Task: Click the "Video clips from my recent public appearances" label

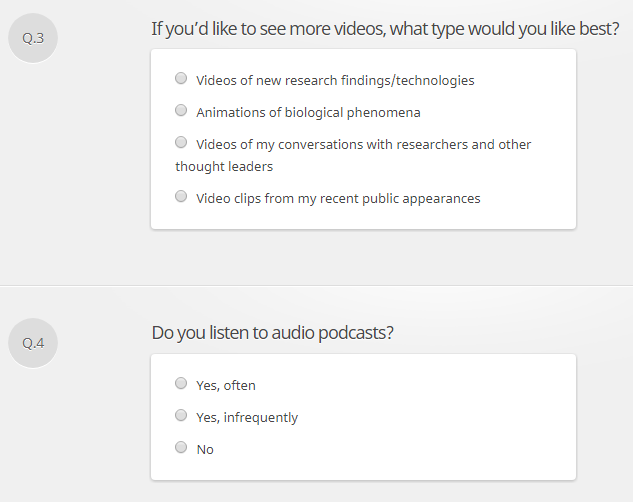Action: pos(338,198)
